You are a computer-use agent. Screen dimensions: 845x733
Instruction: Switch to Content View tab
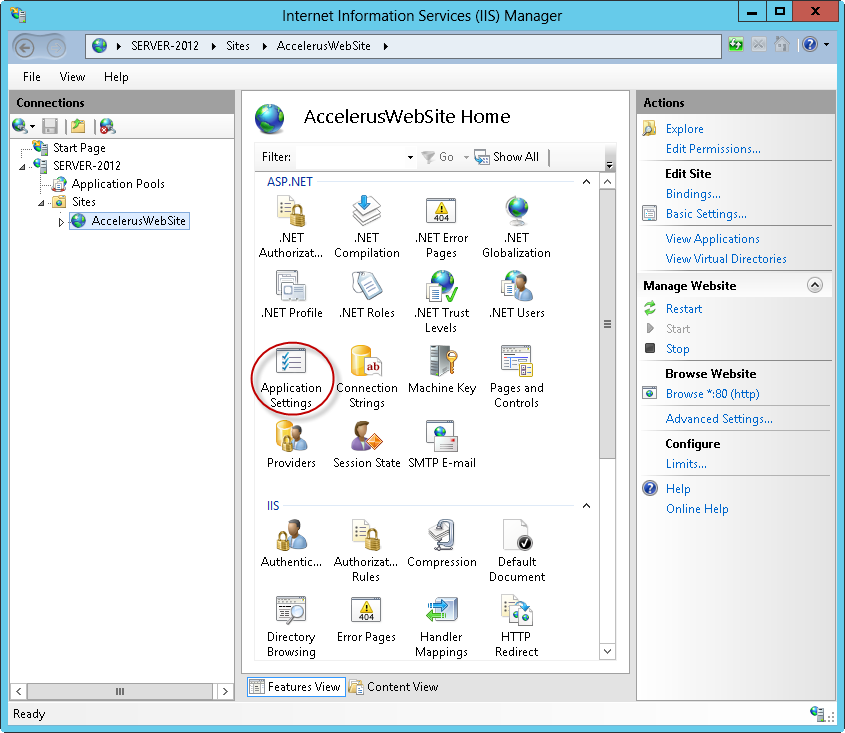click(393, 687)
